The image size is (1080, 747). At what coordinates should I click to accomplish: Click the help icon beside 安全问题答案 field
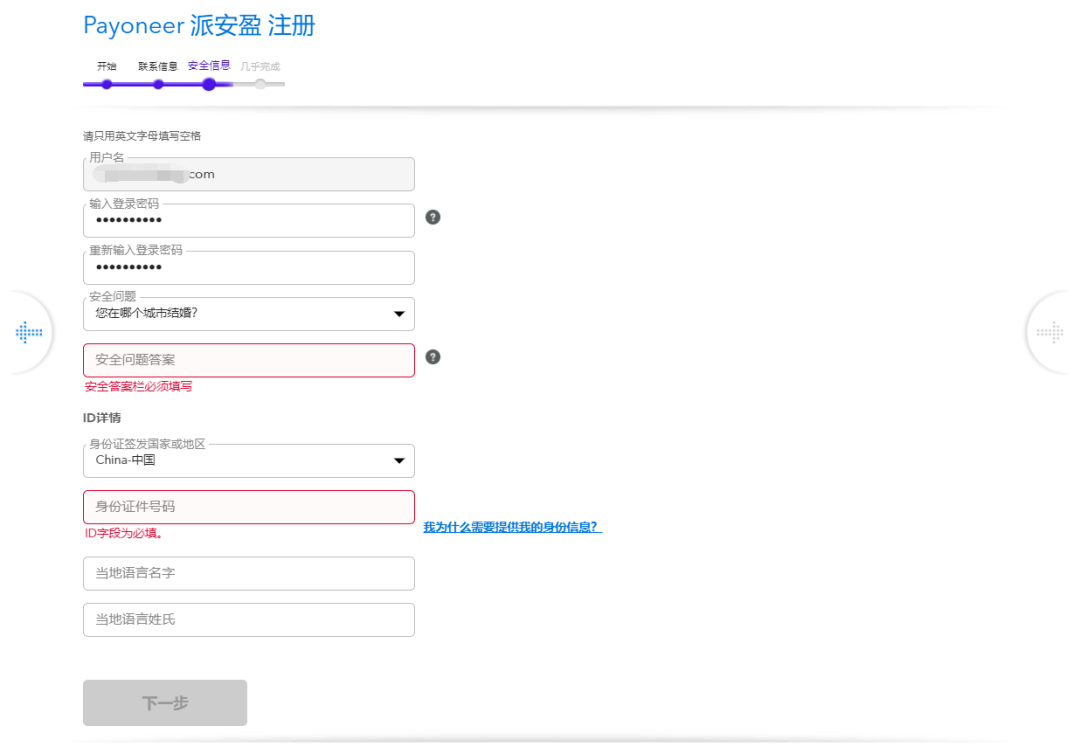pyautogui.click(x=432, y=356)
